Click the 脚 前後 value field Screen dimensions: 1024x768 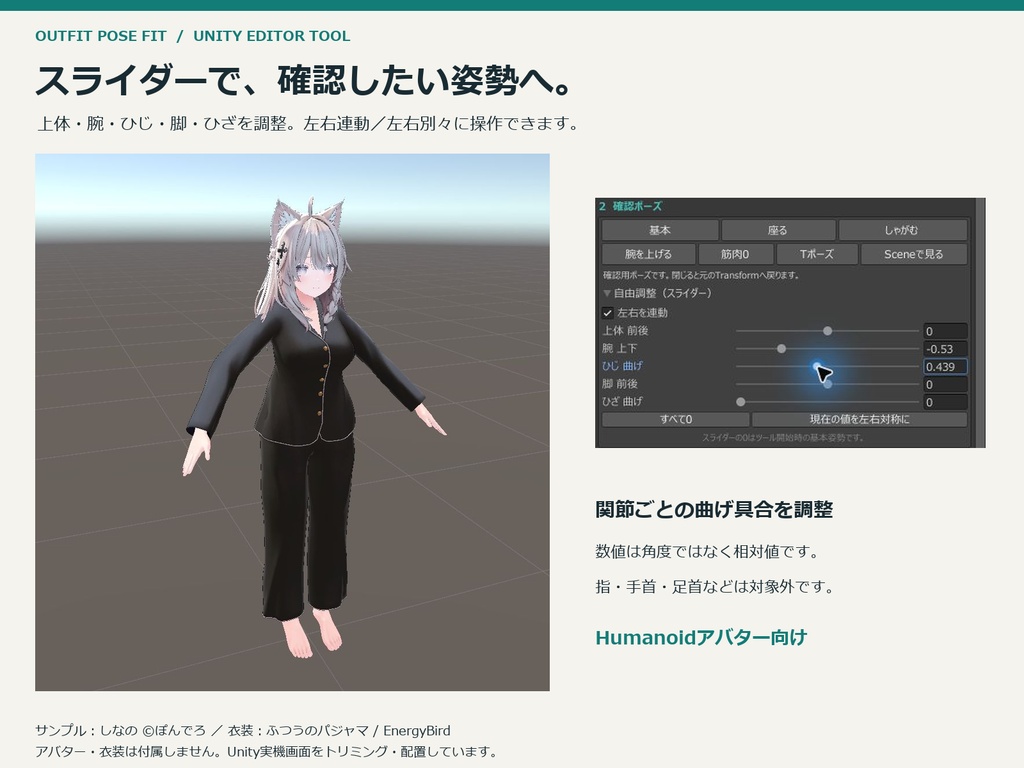[945, 385]
